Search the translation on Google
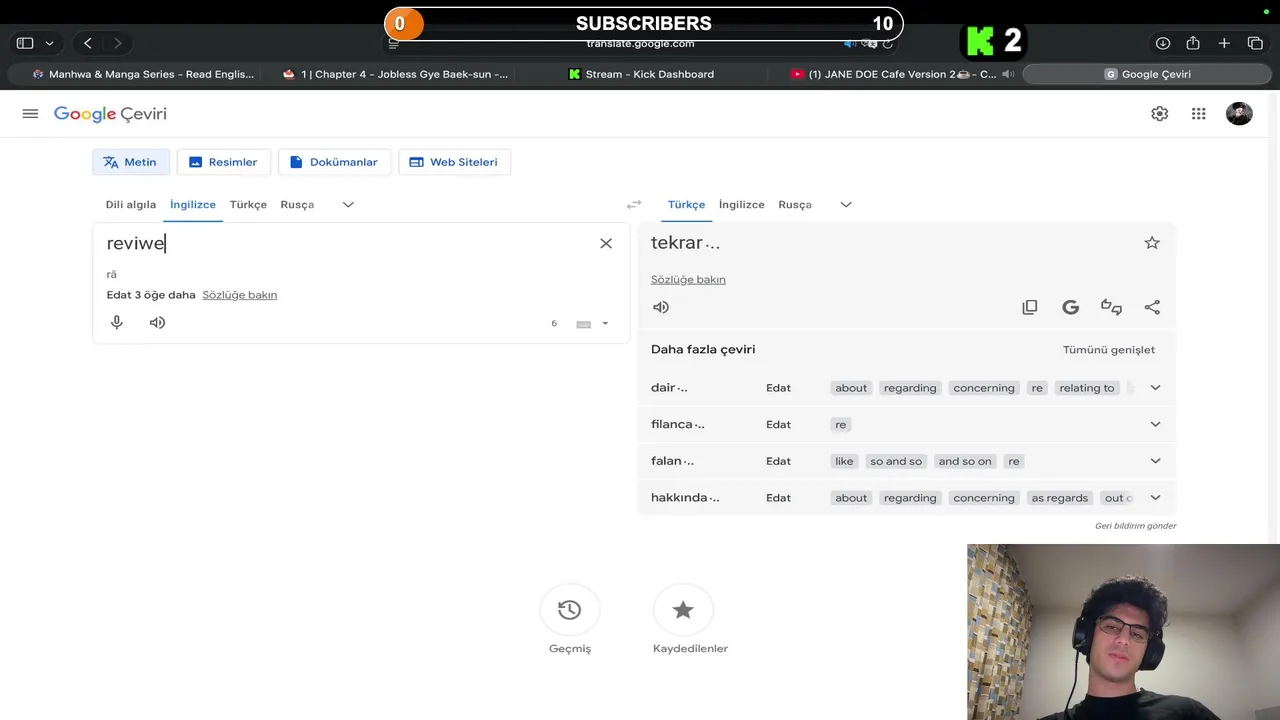The image size is (1280, 720). pos(1071,307)
